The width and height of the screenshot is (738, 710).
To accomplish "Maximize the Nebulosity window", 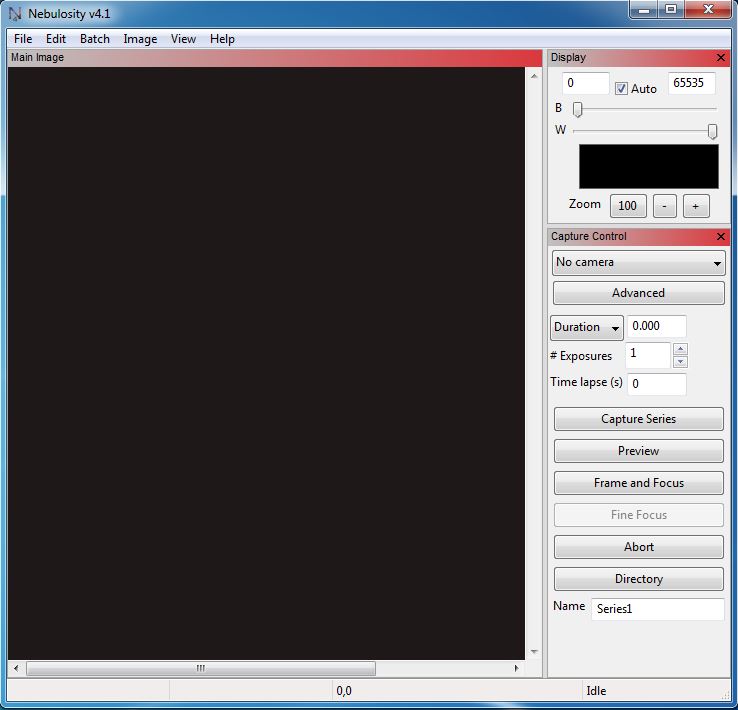I will pos(671,9).
